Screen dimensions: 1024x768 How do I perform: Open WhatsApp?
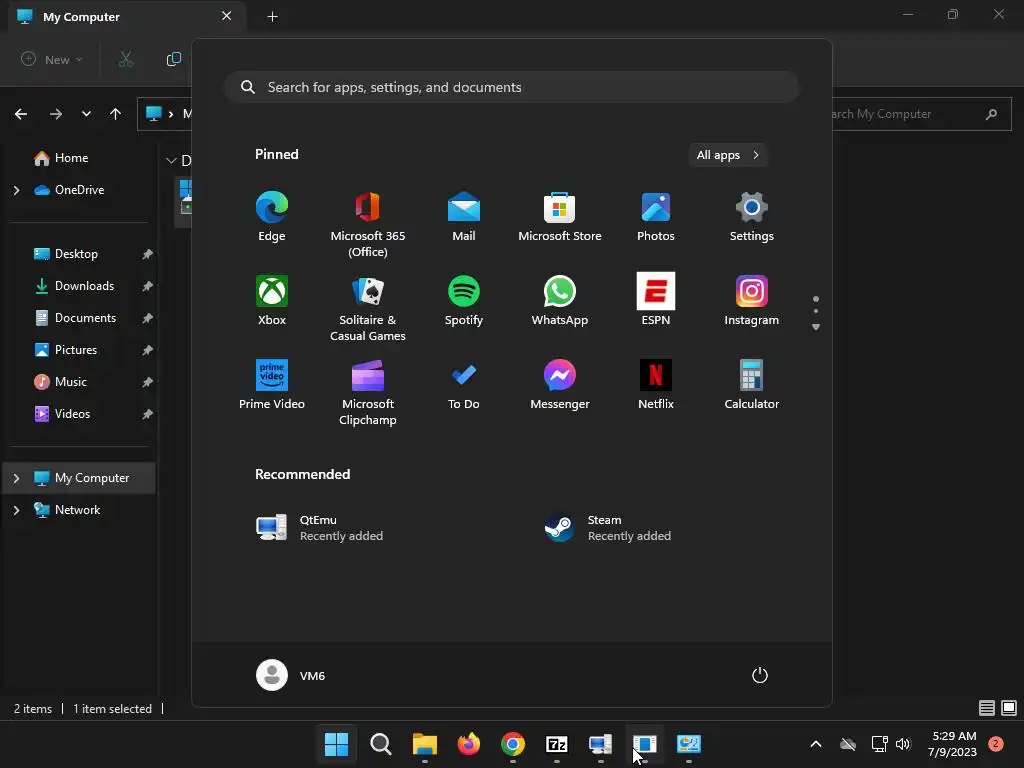pyautogui.click(x=560, y=300)
